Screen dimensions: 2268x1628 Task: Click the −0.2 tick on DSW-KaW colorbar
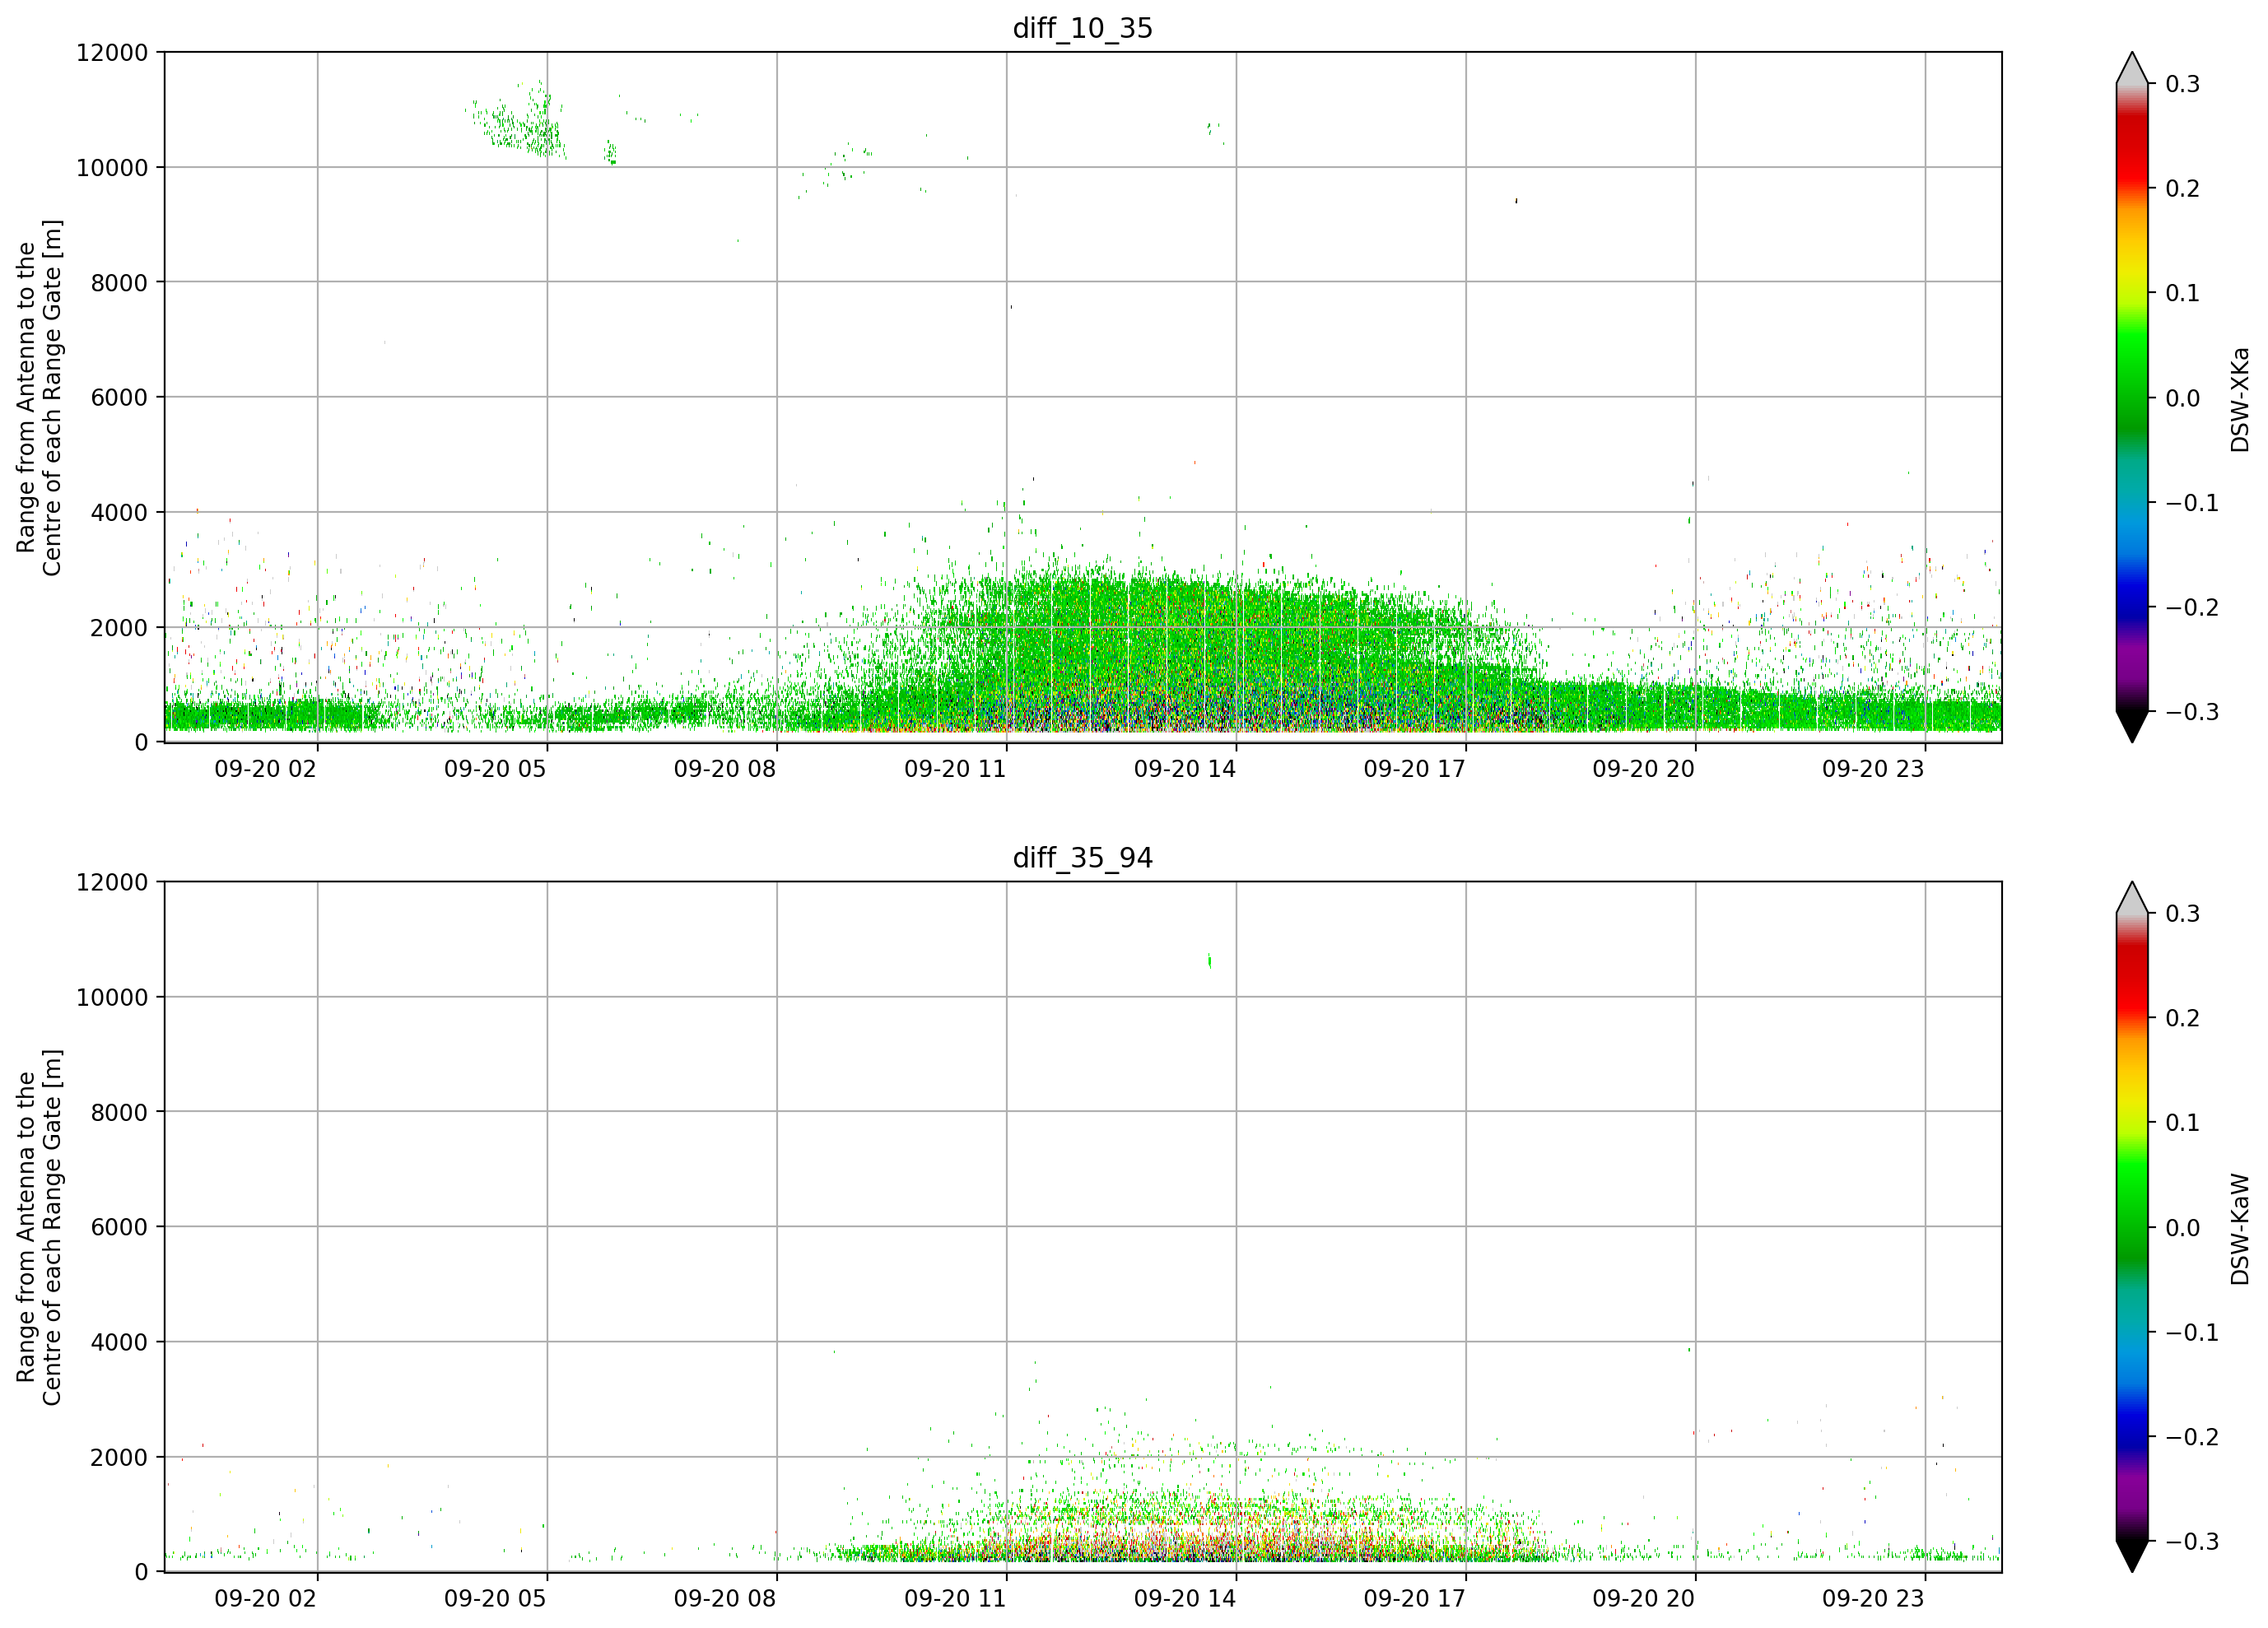point(2192,1438)
